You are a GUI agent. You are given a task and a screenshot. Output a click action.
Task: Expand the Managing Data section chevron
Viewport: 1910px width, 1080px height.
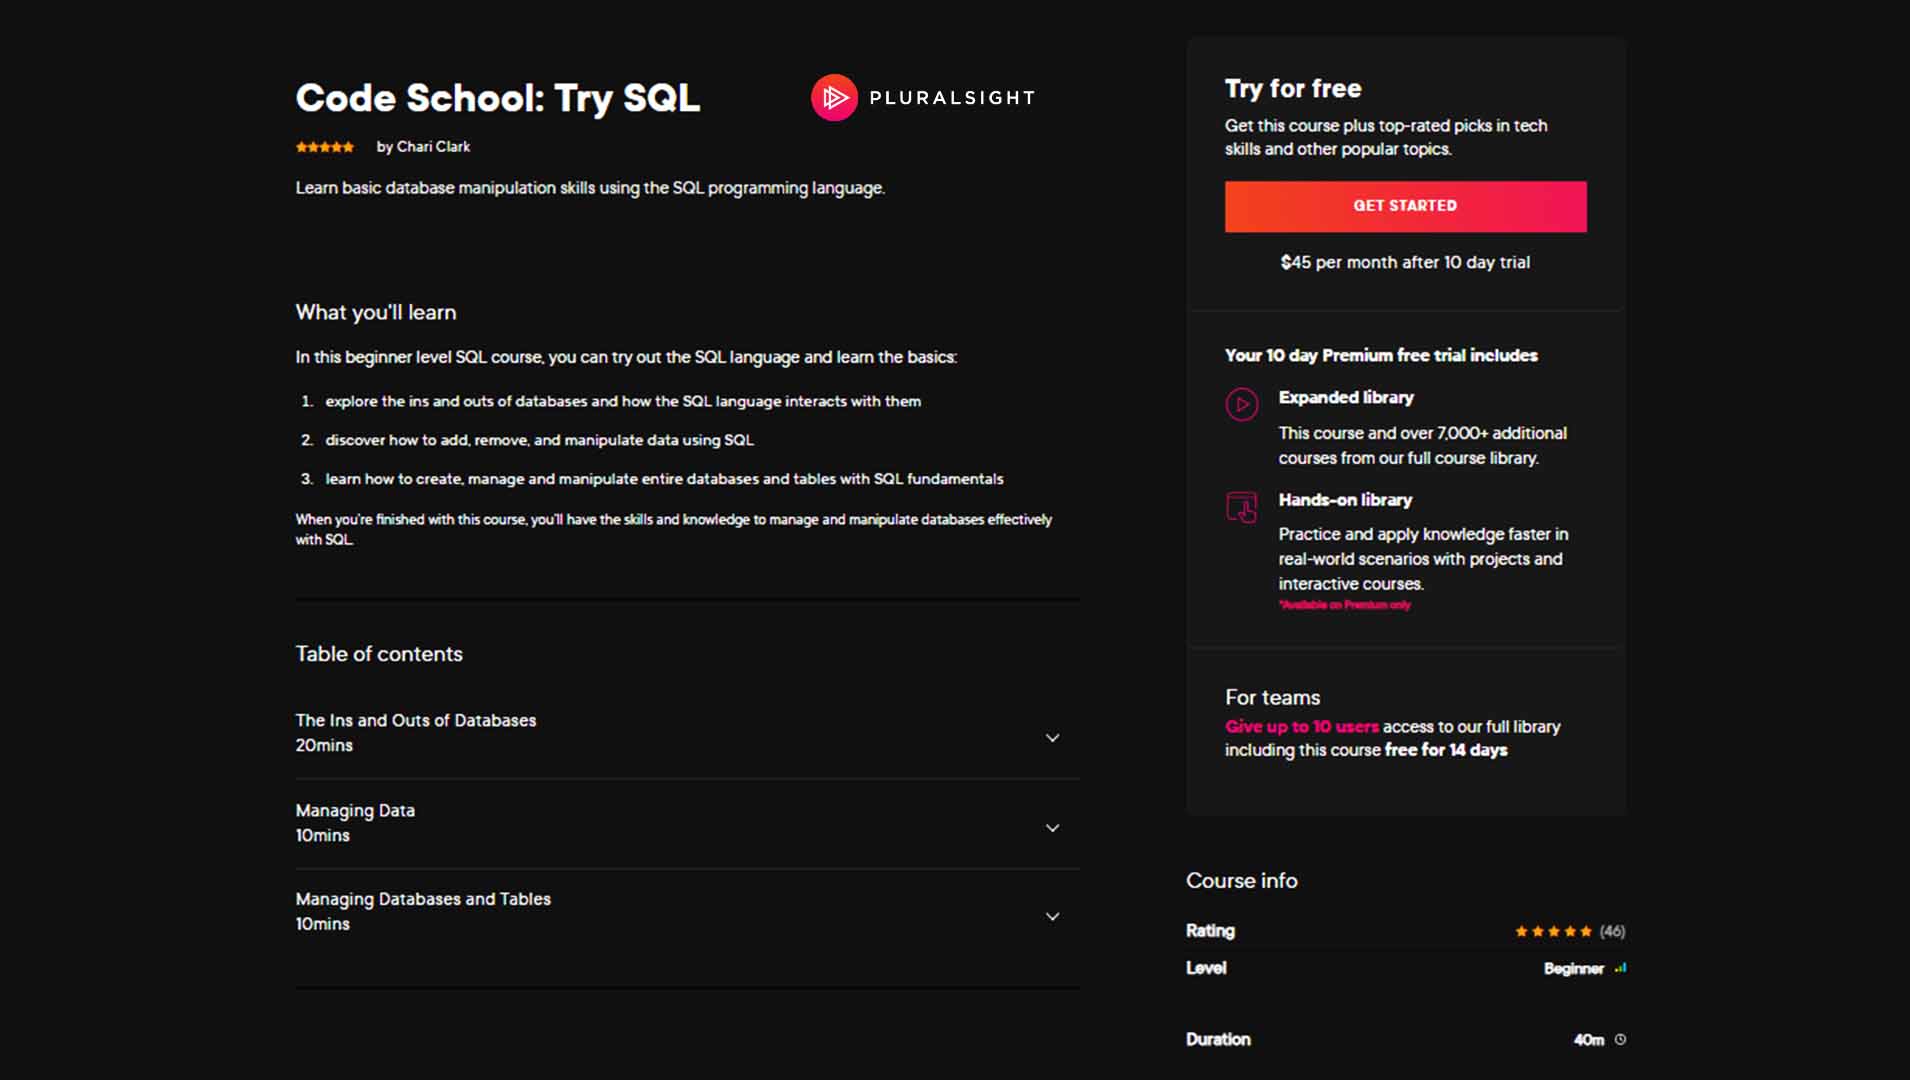click(1052, 828)
